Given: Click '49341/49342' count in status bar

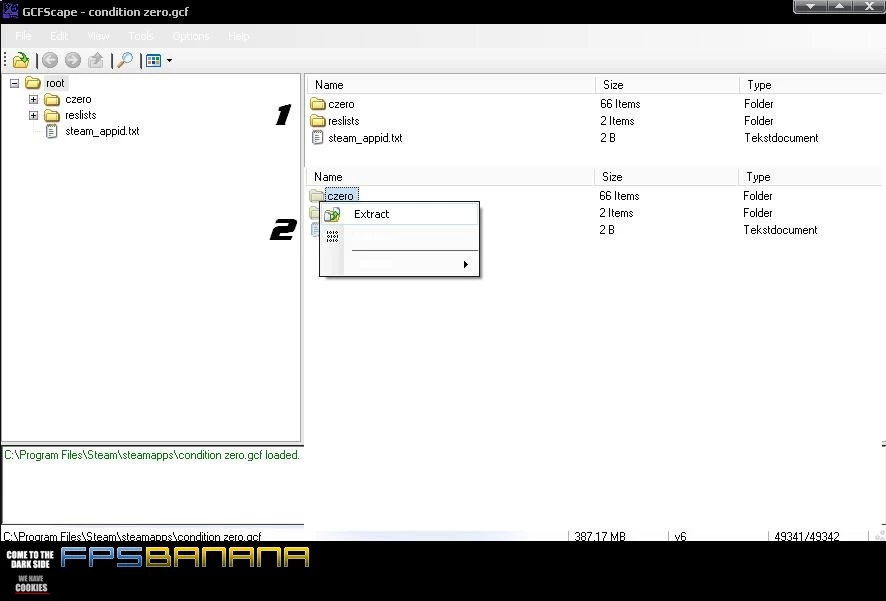Looking at the screenshot, I should (806, 536).
